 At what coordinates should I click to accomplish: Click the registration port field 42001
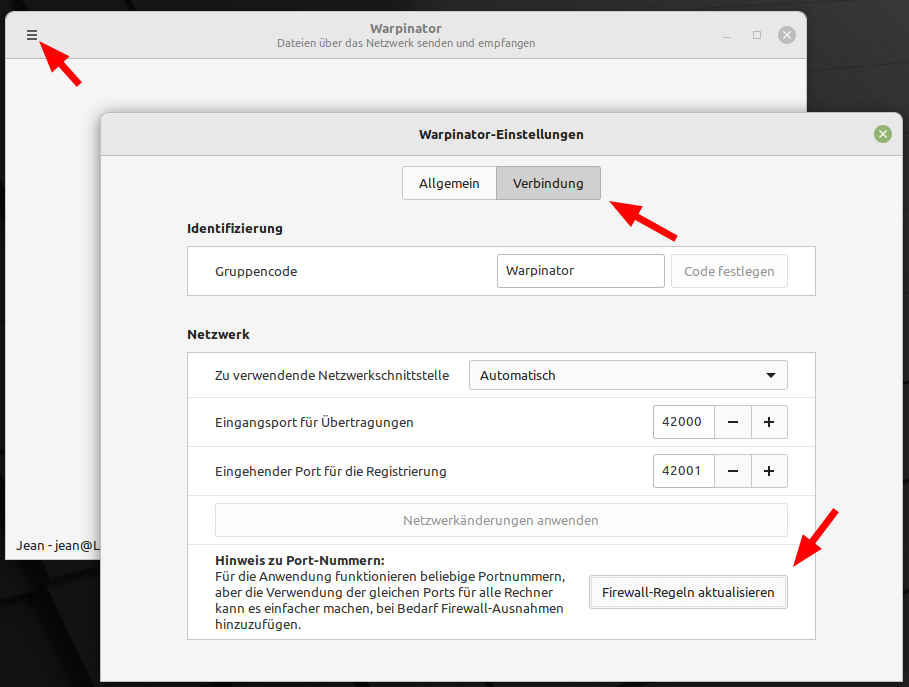(683, 471)
